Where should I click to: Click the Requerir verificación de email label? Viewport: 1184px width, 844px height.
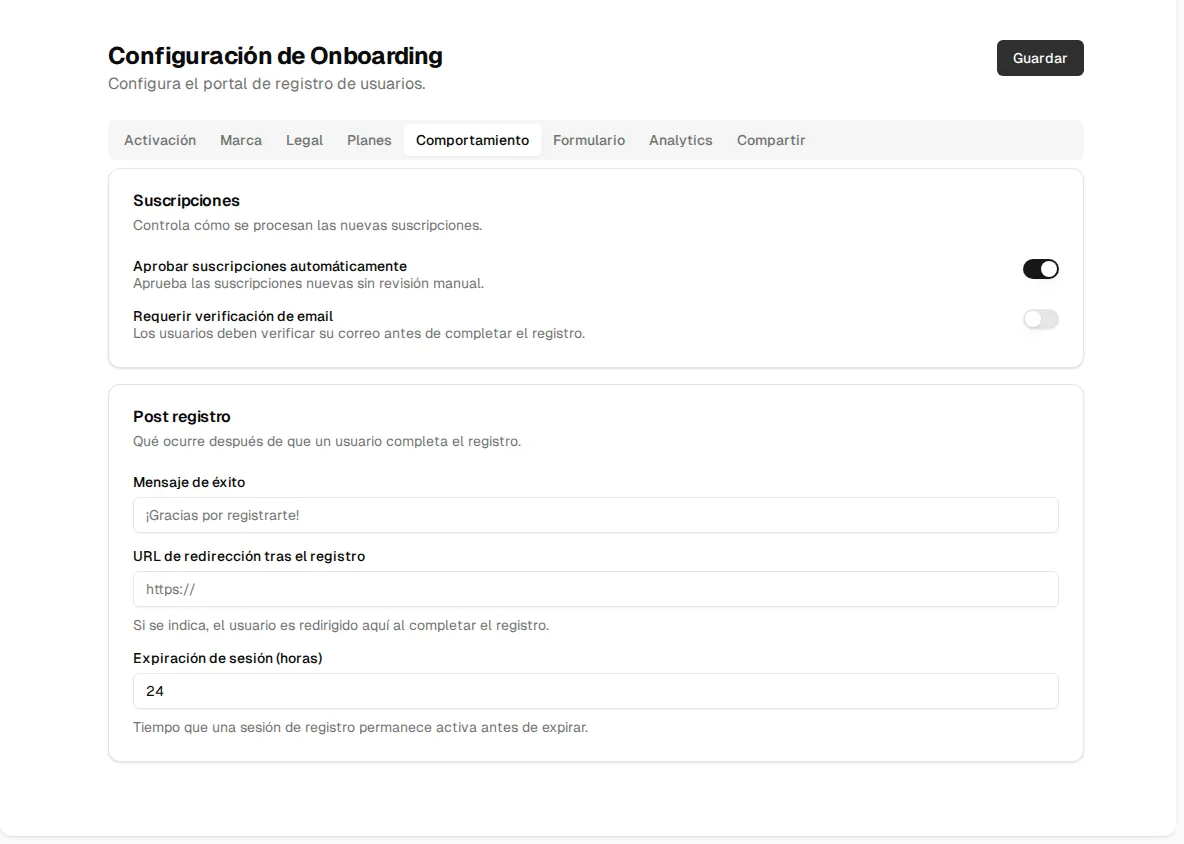(x=233, y=316)
